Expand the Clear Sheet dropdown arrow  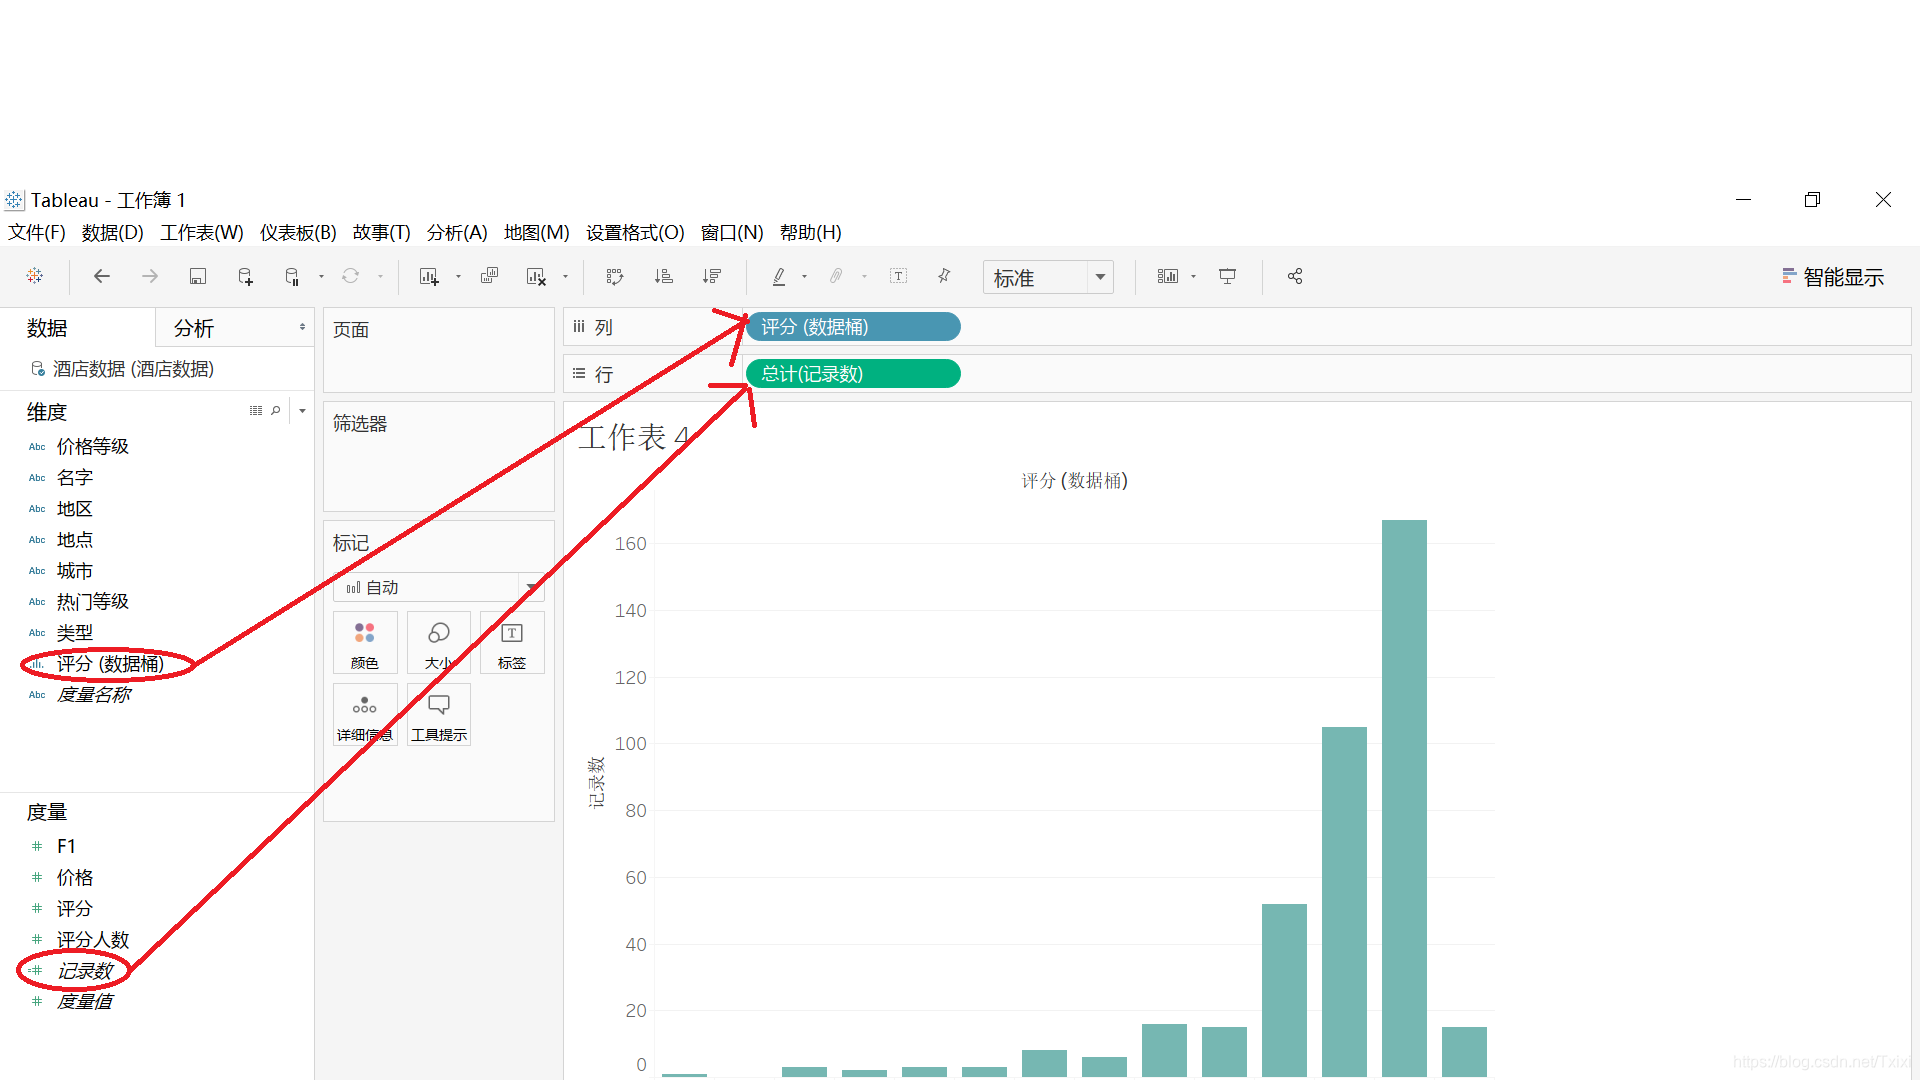(x=565, y=277)
